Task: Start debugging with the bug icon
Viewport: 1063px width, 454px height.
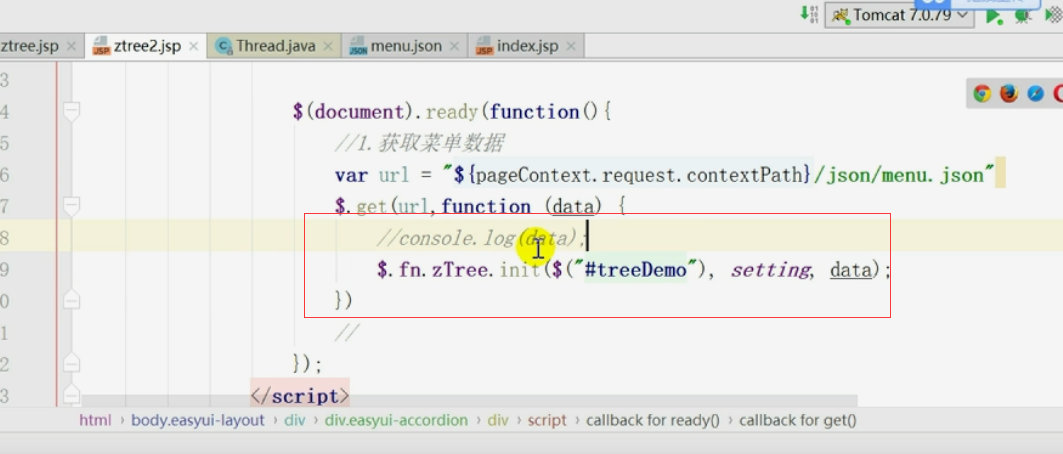Action: click(1023, 17)
